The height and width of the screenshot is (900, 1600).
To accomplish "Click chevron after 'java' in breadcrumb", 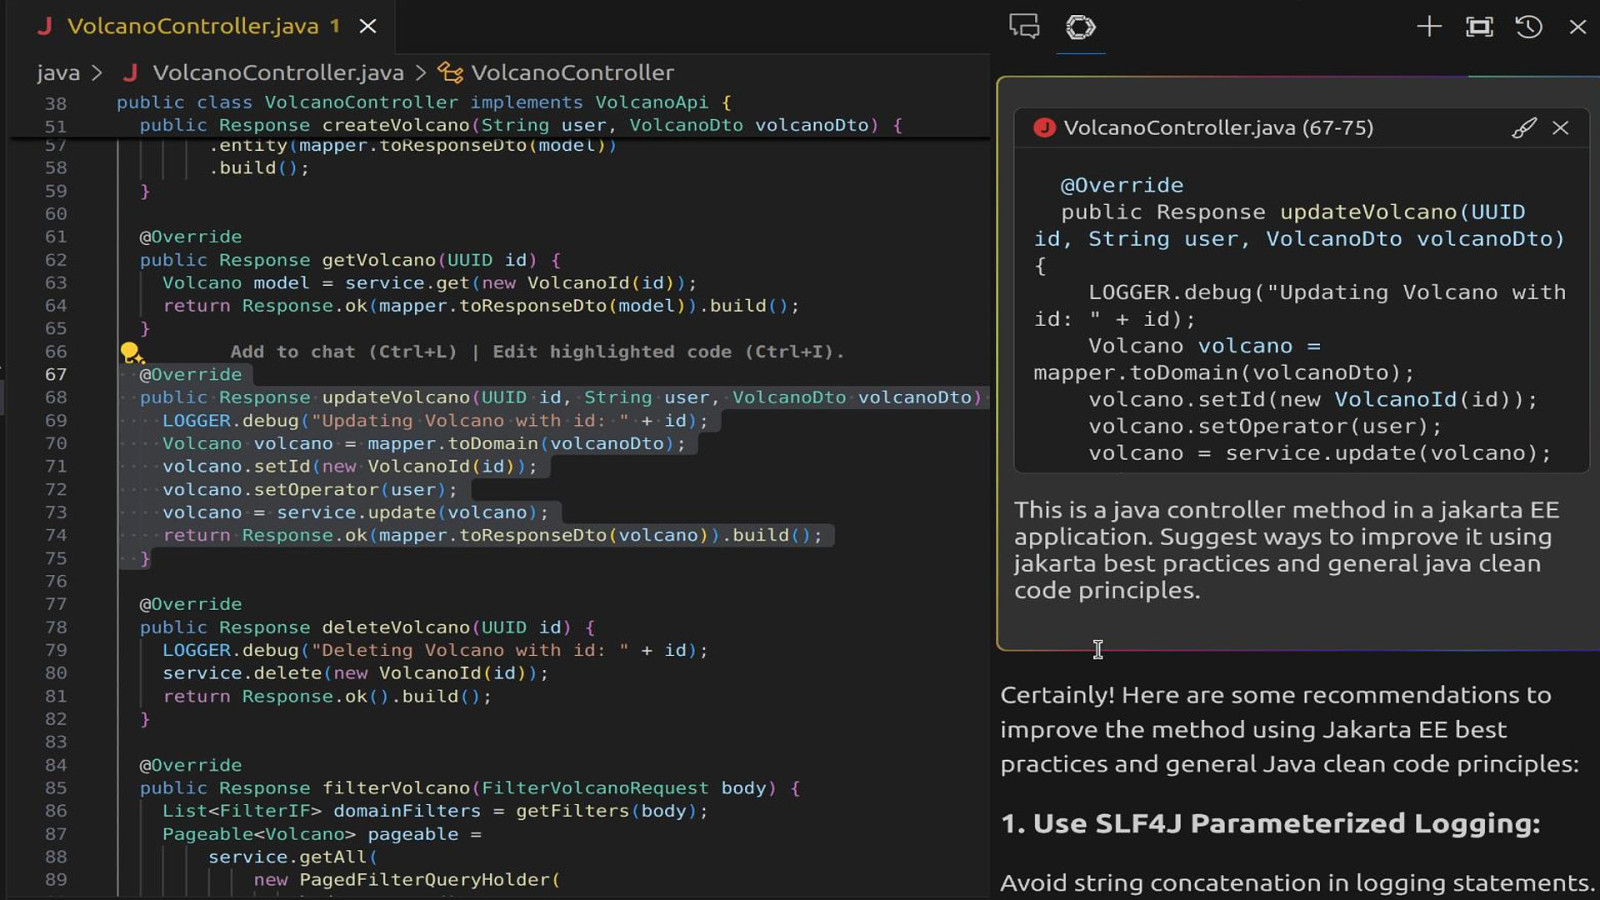I will [x=96, y=73].
